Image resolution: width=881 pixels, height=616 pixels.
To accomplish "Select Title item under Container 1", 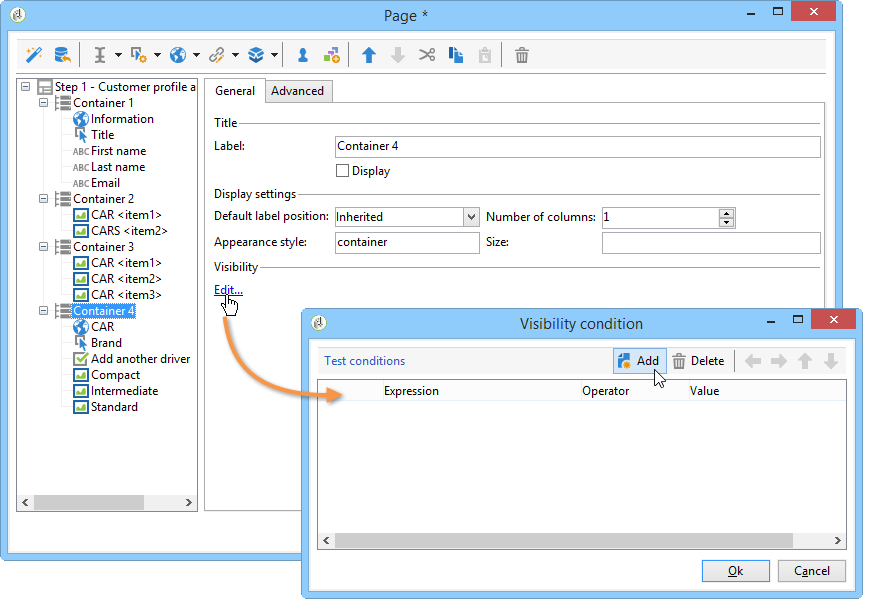I will pyautogui.click(x=102, y=135).
